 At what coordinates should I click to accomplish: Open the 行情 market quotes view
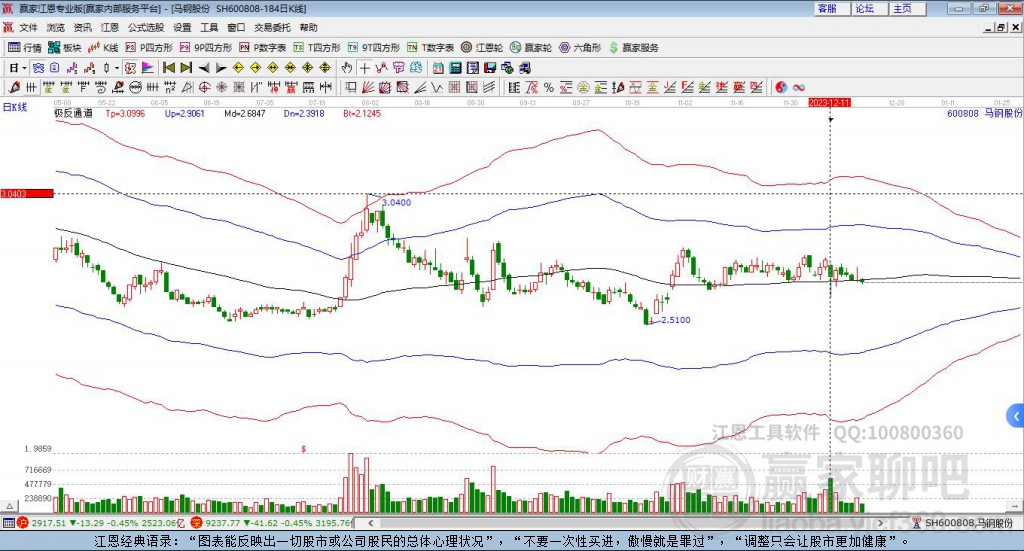pos(24,48)
